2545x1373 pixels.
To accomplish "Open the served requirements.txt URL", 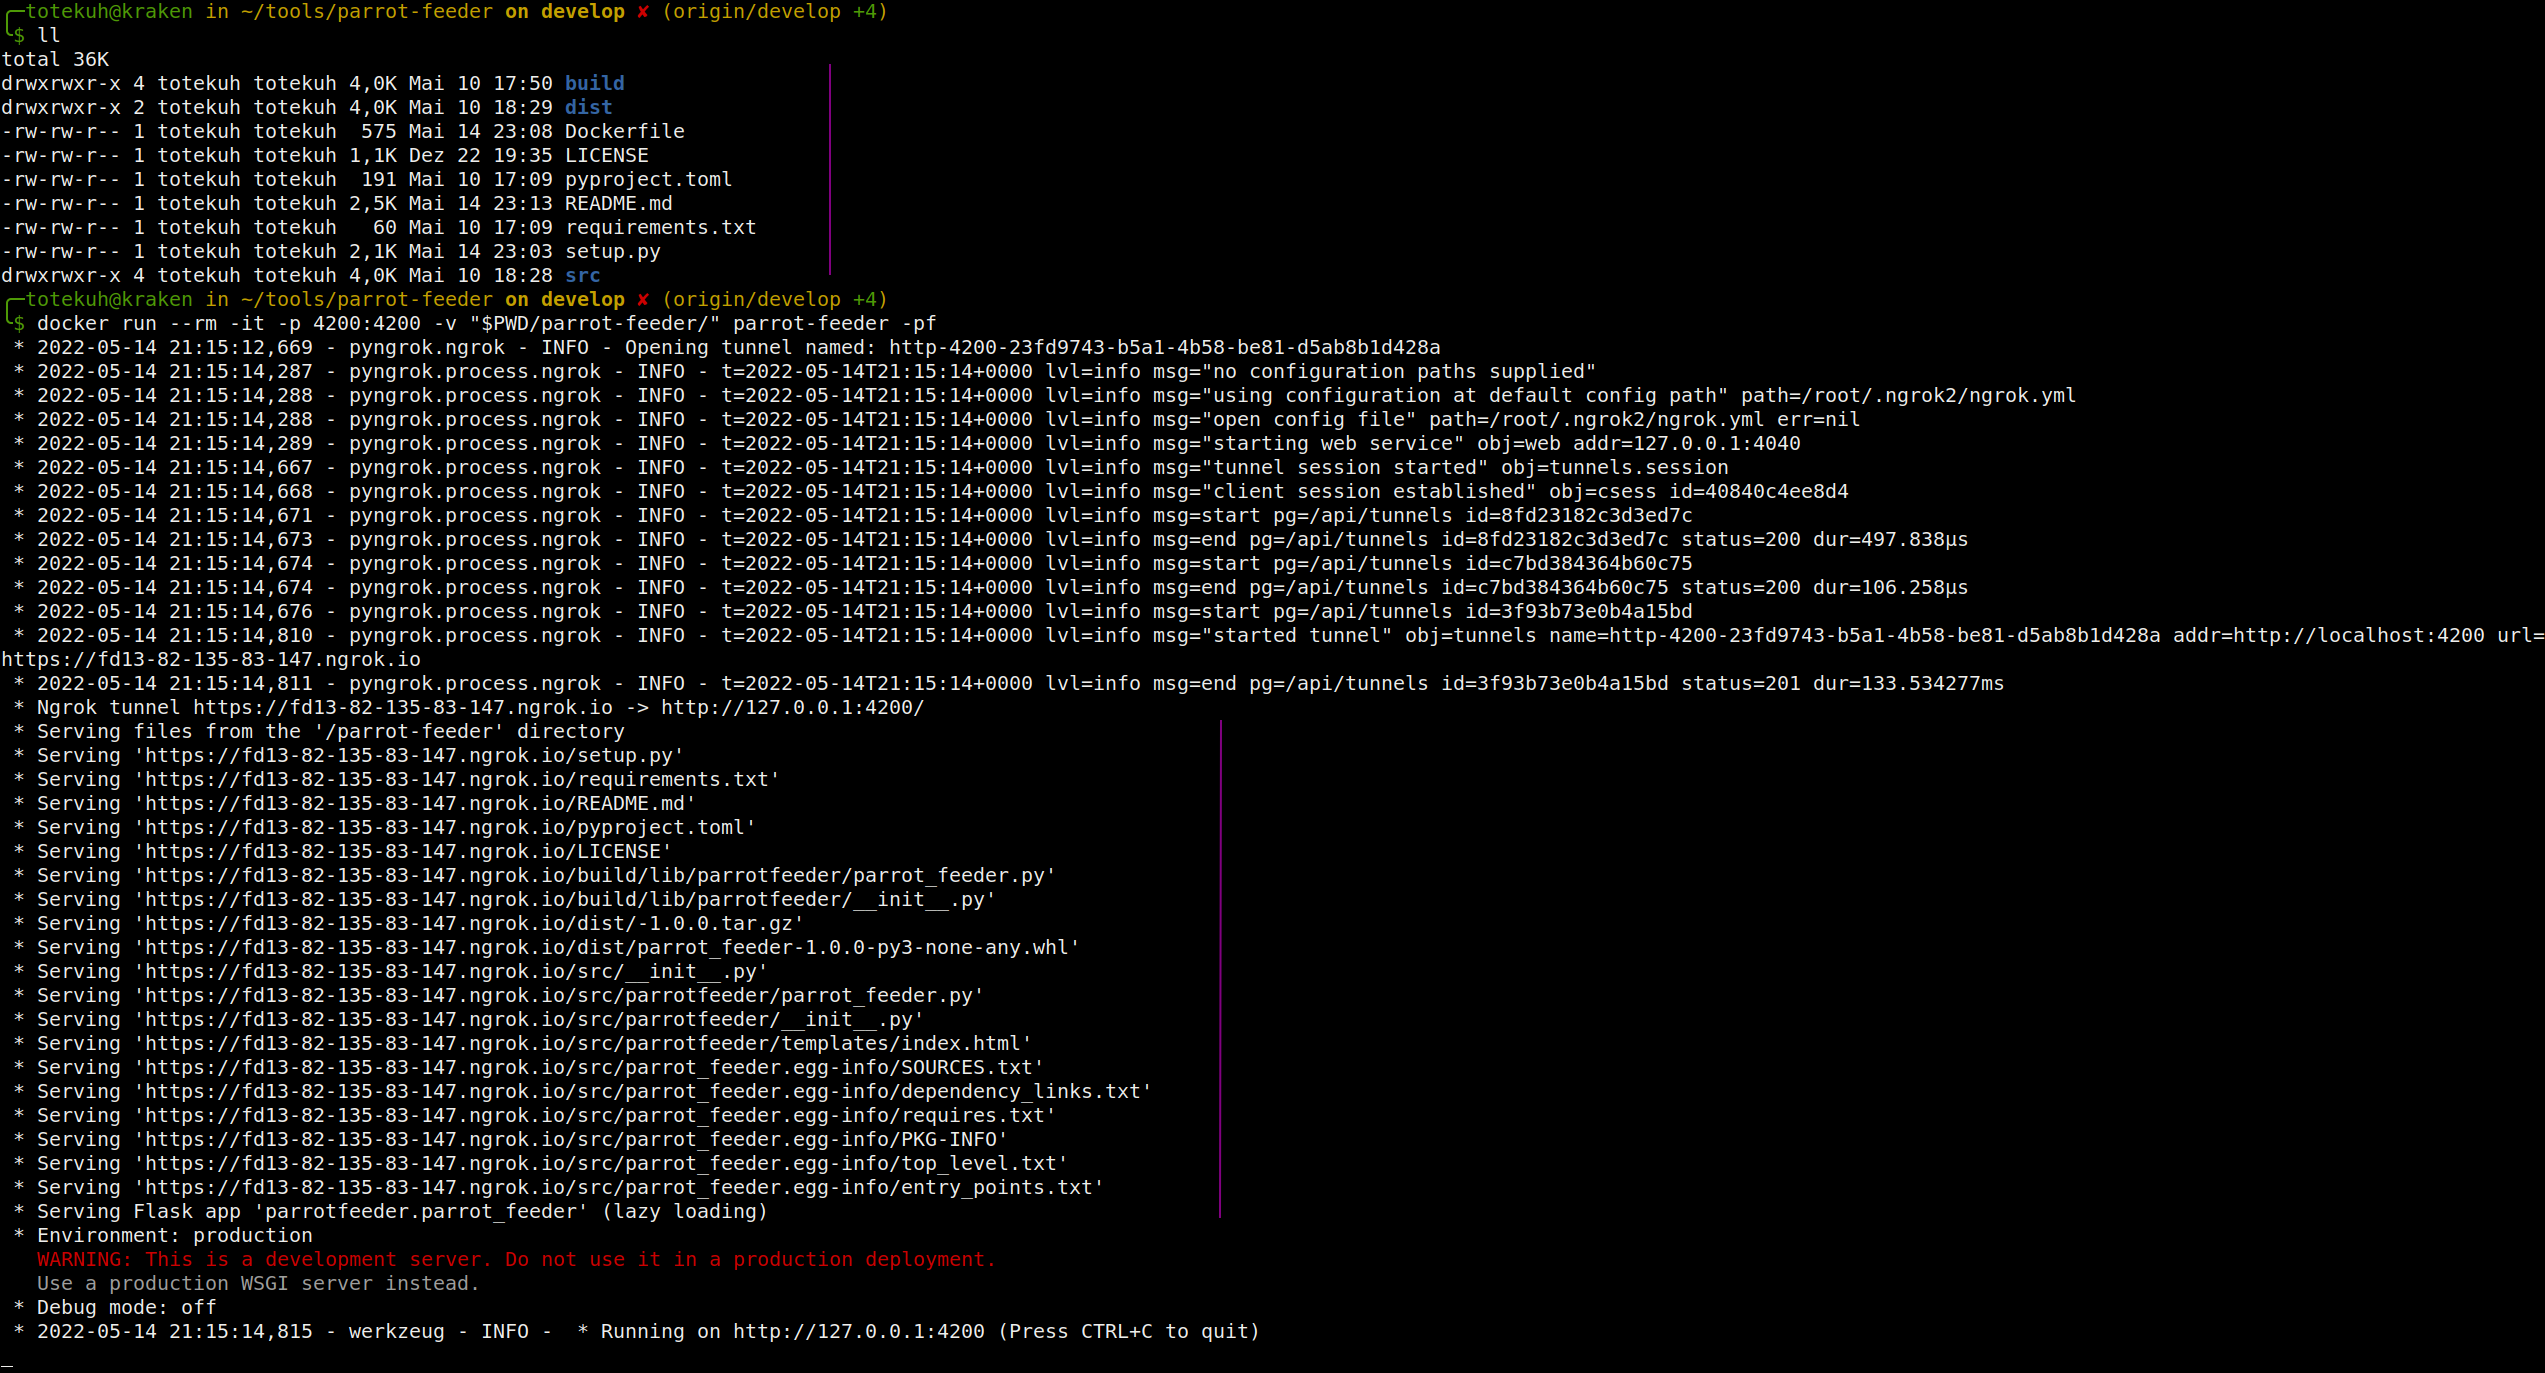I will [458, 780].
